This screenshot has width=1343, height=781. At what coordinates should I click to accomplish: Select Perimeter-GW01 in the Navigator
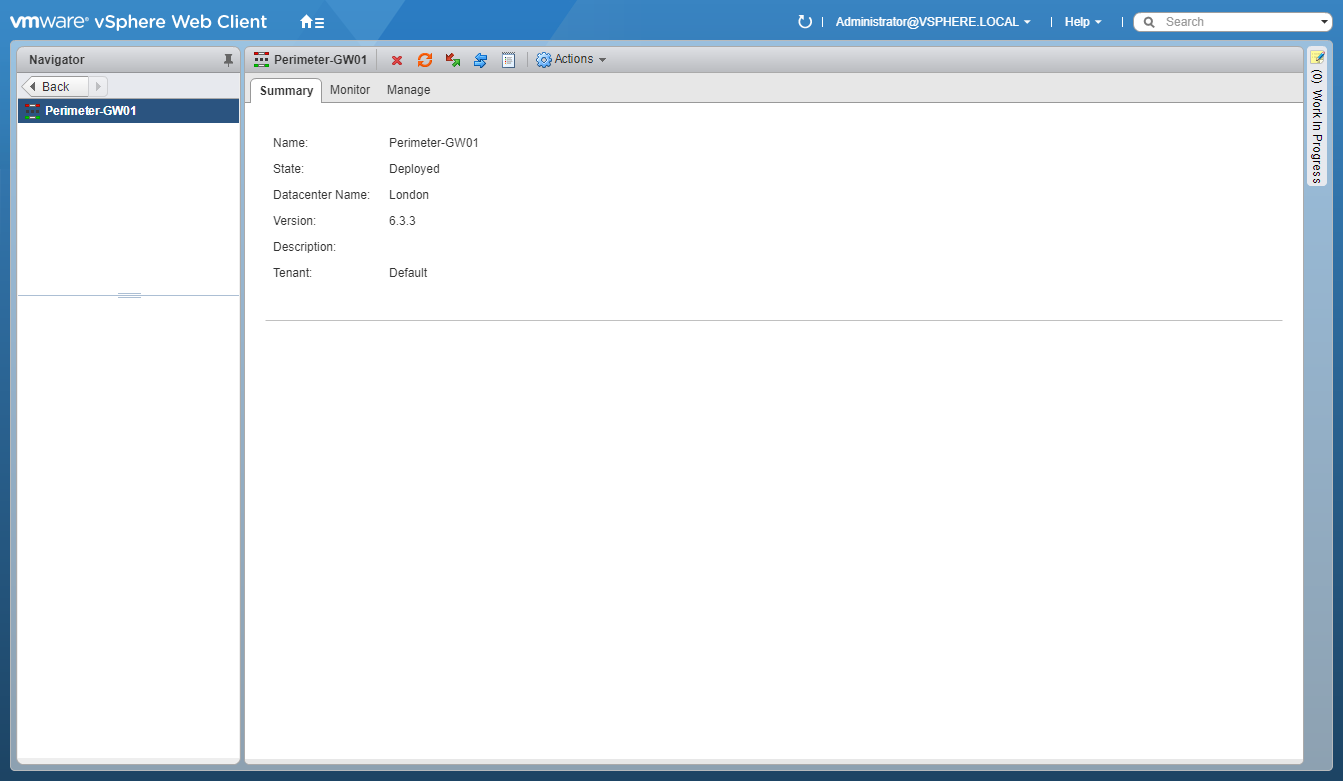(90, 111)
